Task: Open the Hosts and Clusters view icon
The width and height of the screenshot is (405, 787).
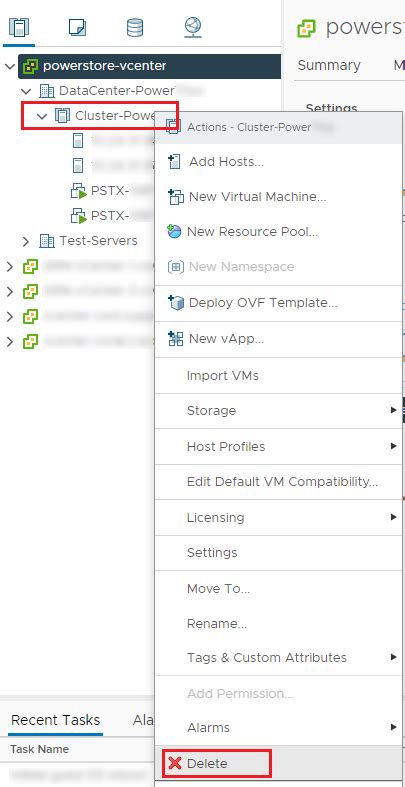Action: [x=19, y=27]
